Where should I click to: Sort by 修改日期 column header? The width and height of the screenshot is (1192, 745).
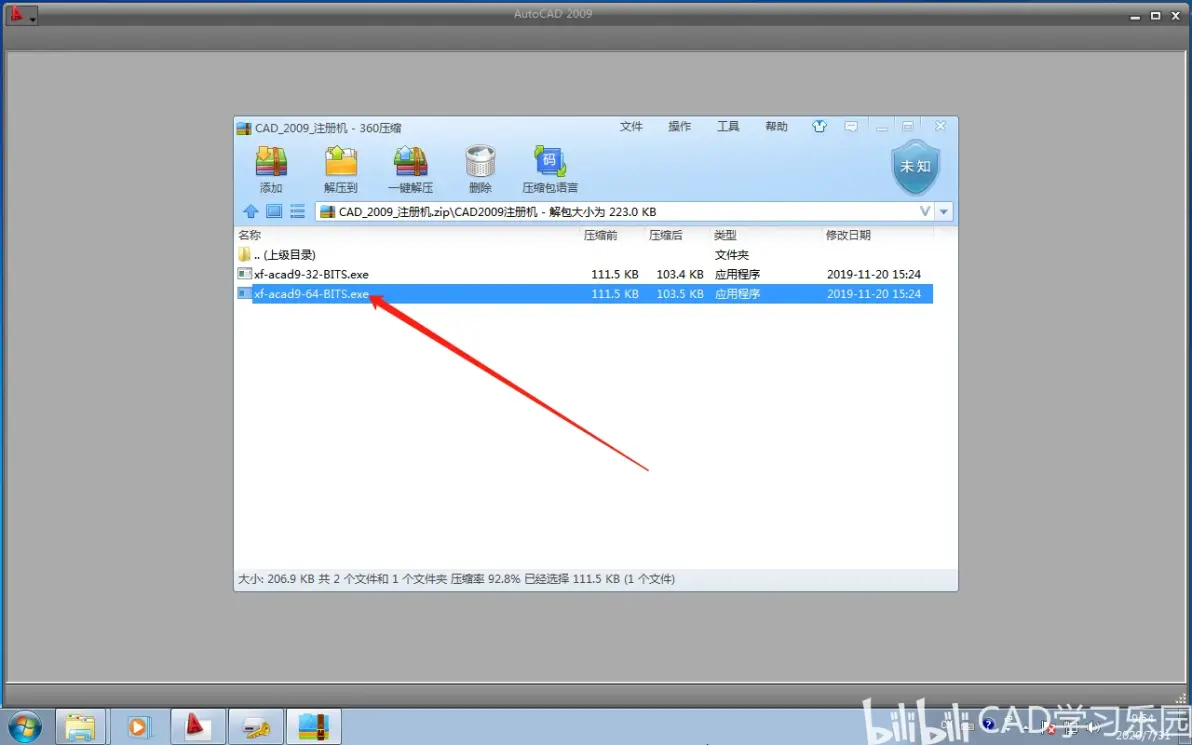[848, 235]
